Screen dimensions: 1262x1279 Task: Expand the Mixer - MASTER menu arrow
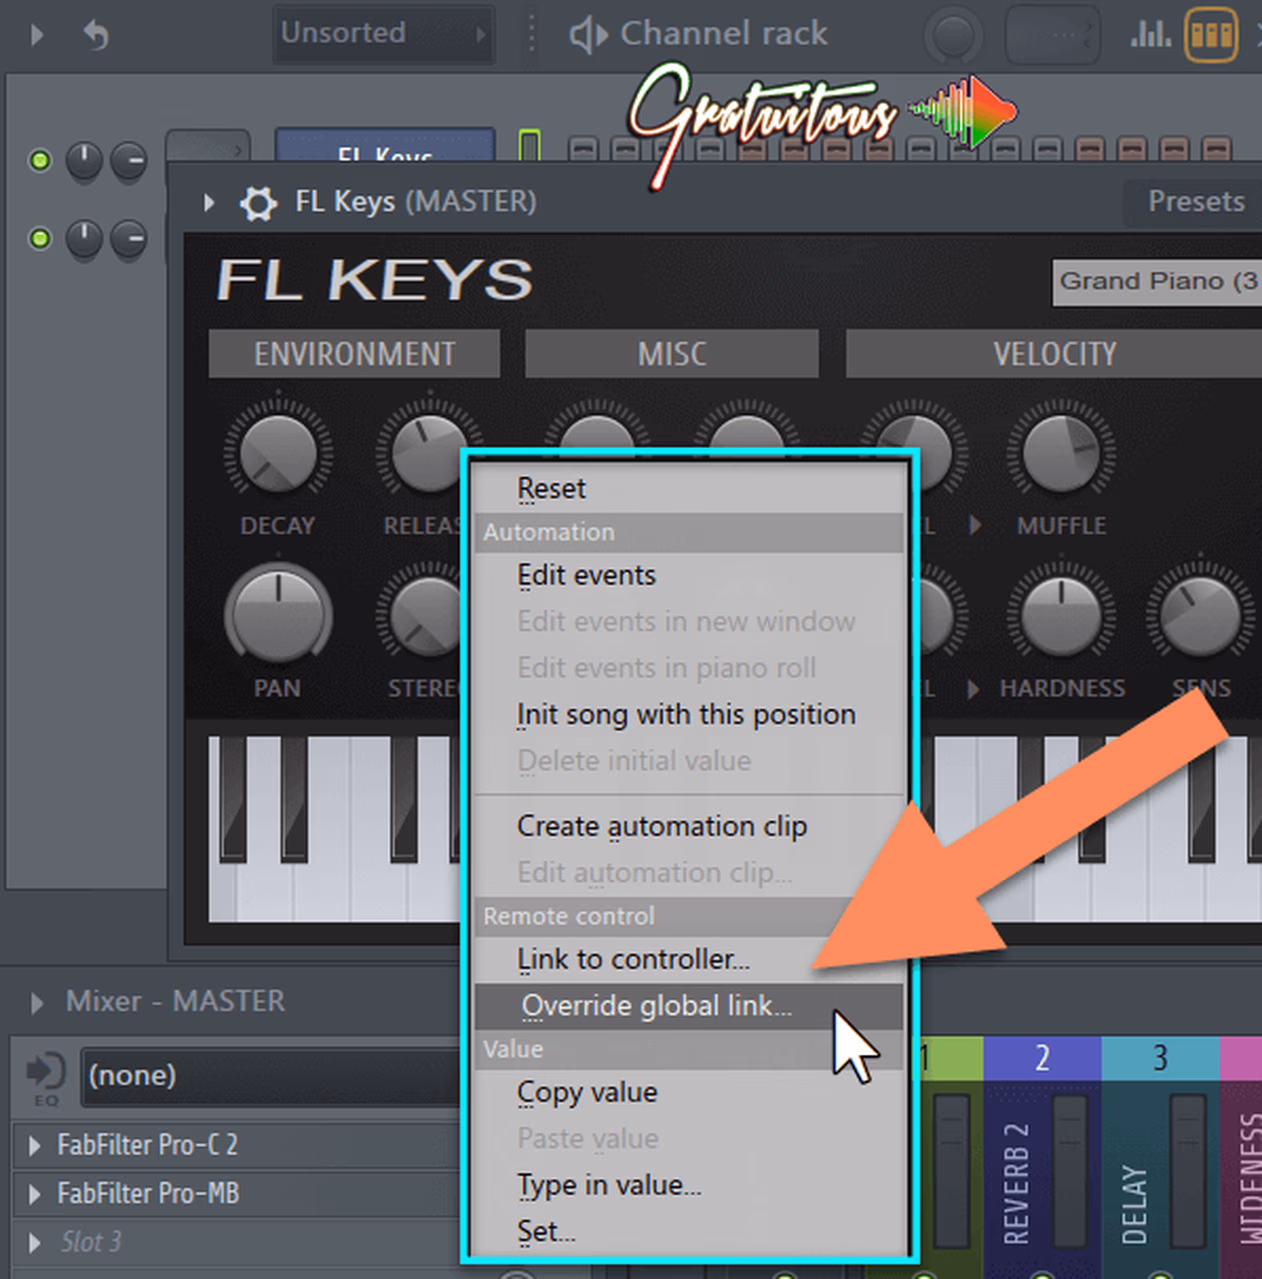pos(37,1003)
